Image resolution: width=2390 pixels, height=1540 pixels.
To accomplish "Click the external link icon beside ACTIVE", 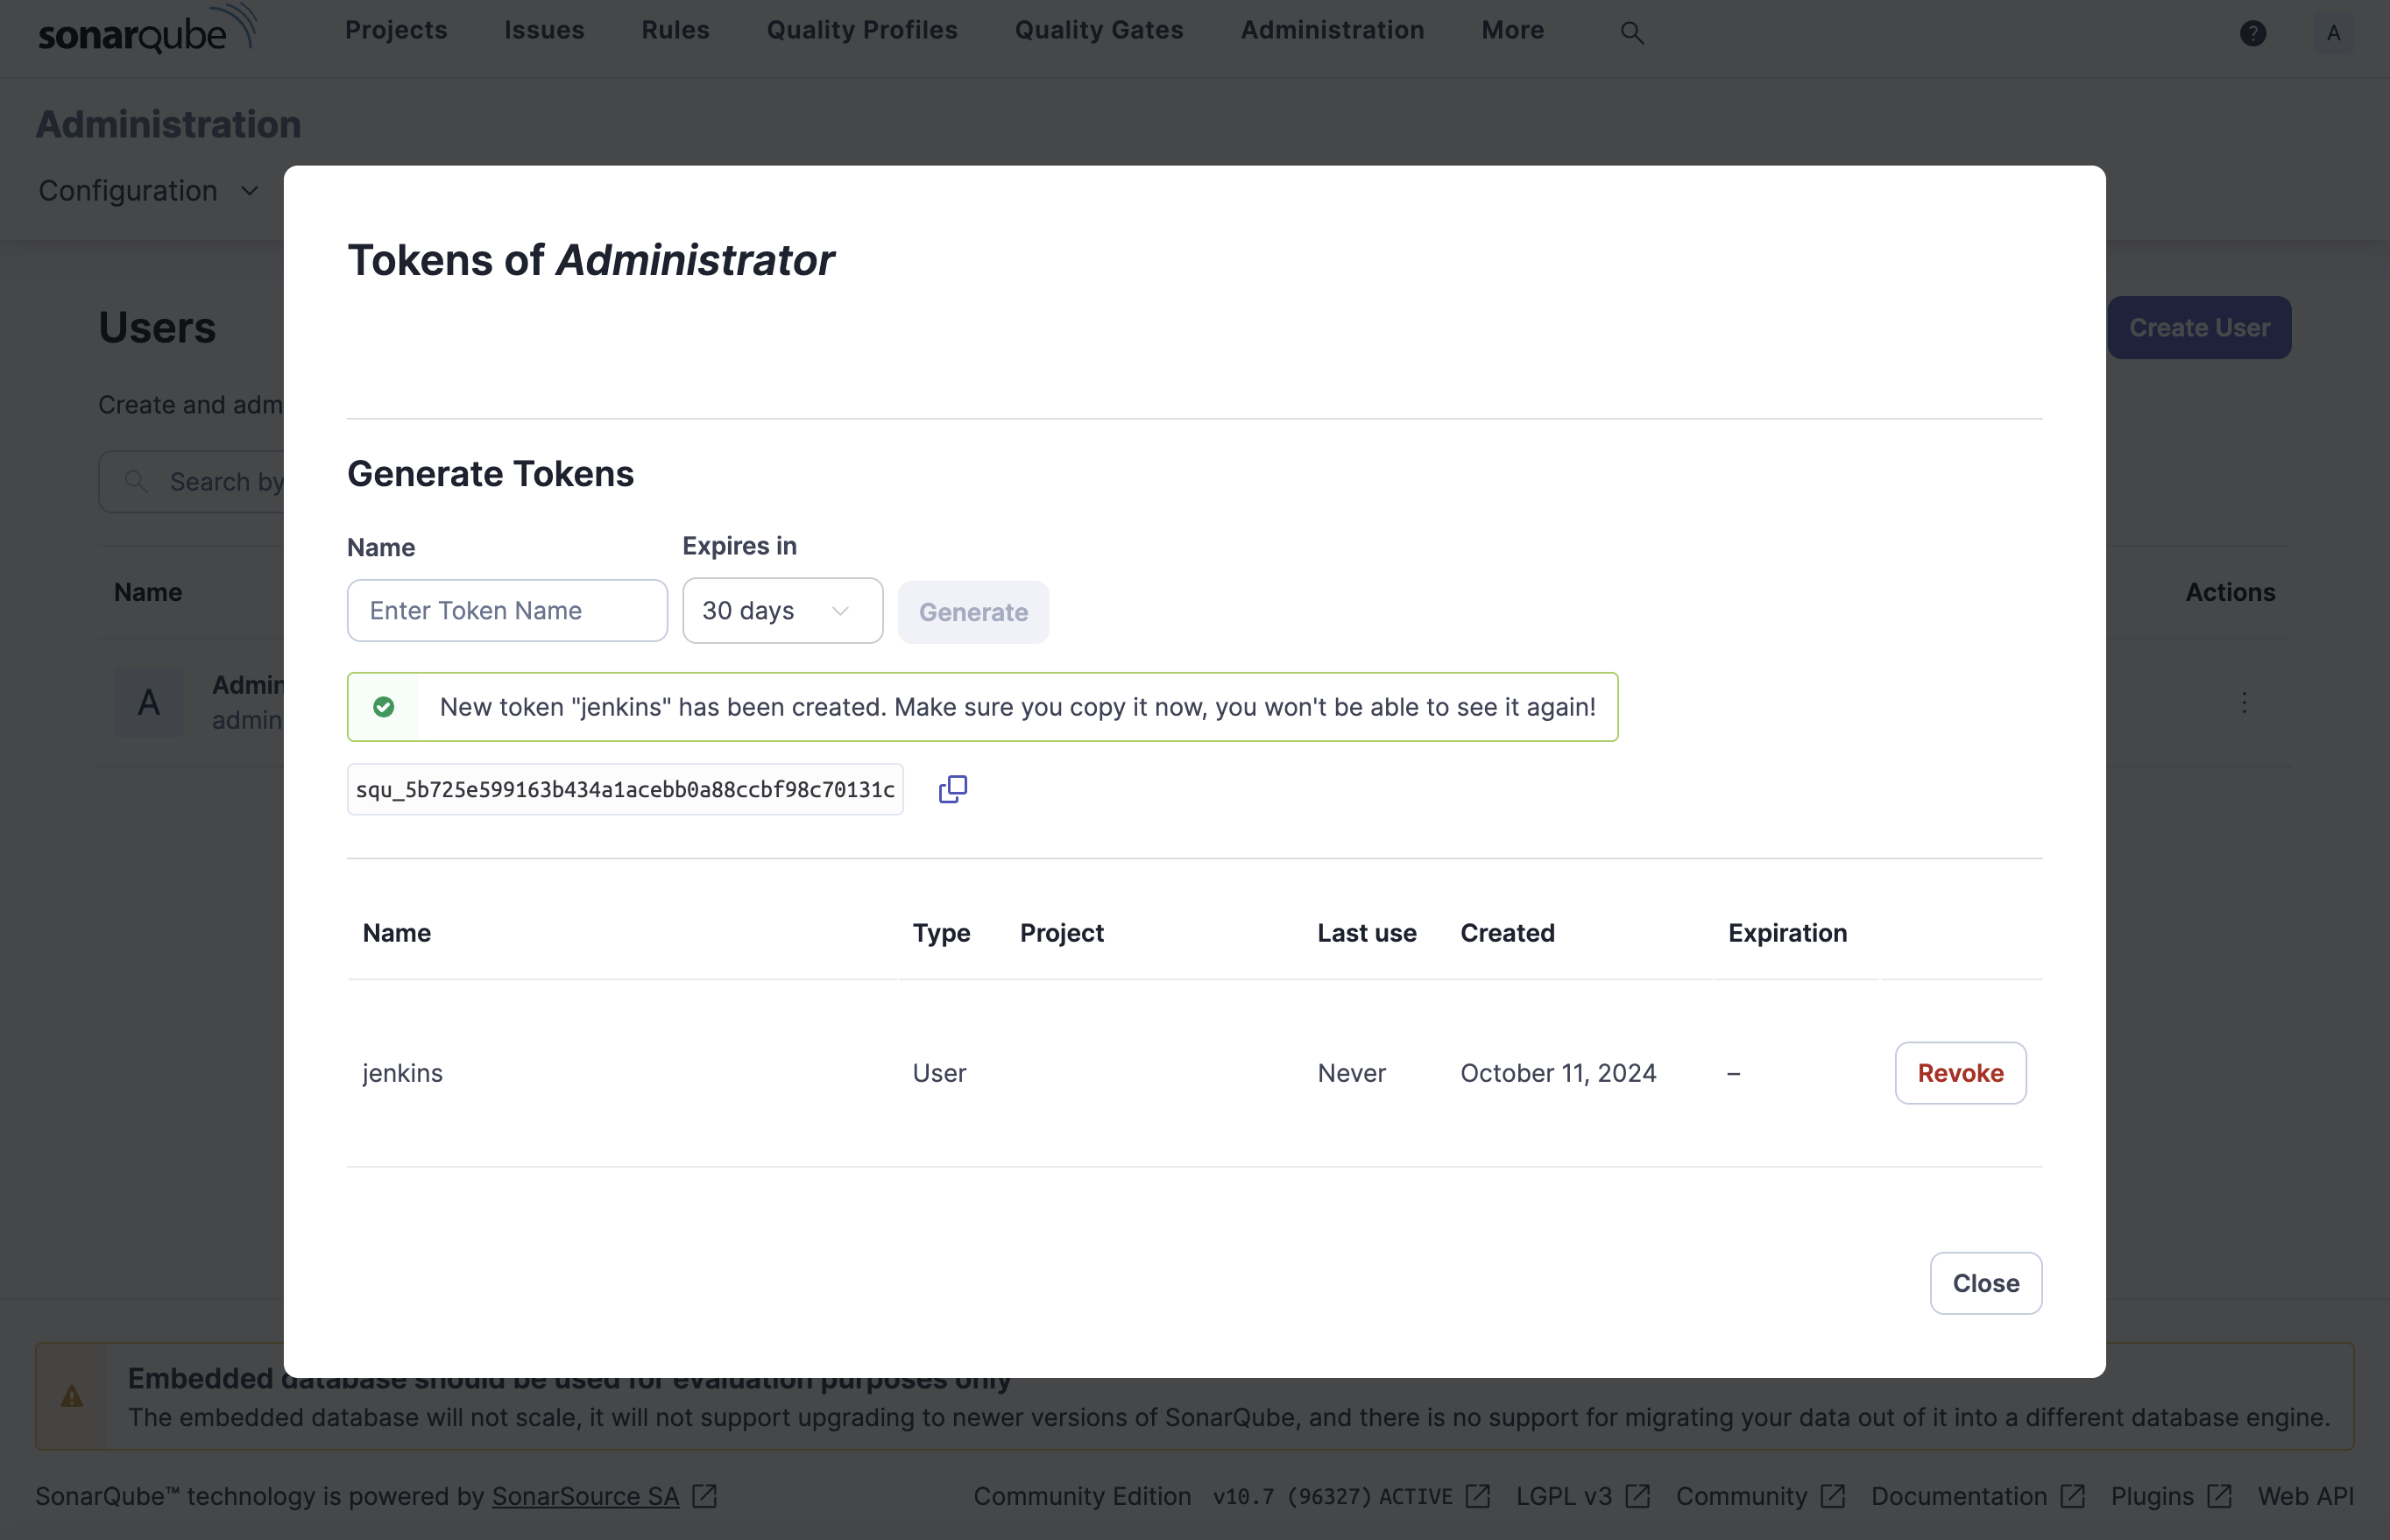I will coord(1478,1496).
